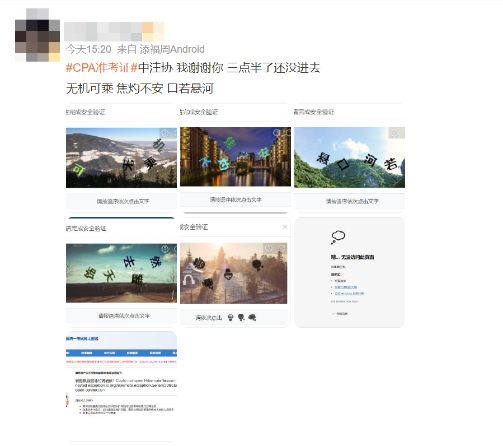Open the green hill blue sky captcha image
The image size is (503, 446).
click(x=349, y=158)
